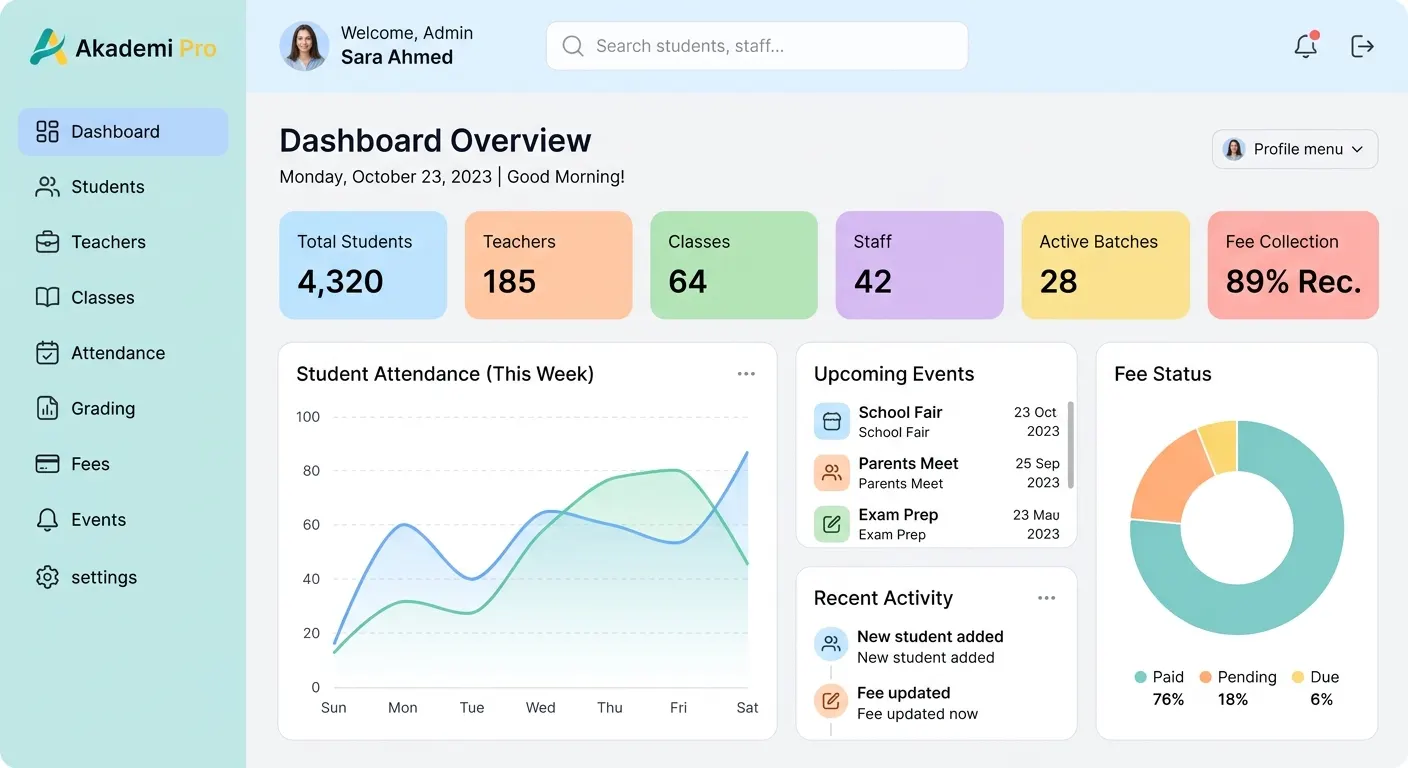
Task: Open Recent Activity options menu
Action: [1046, 598]
